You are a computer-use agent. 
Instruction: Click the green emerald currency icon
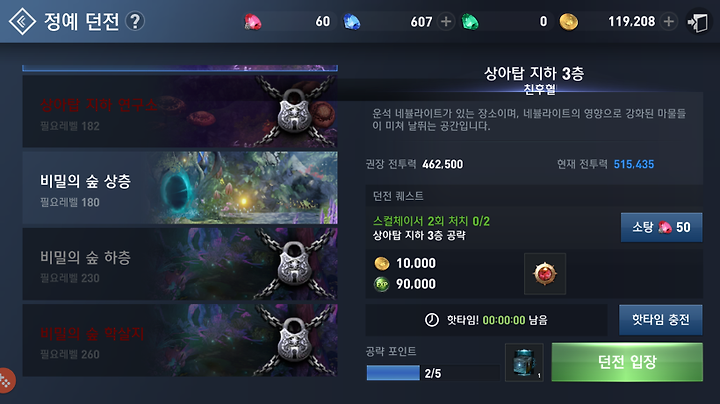[x=470, y=22]
